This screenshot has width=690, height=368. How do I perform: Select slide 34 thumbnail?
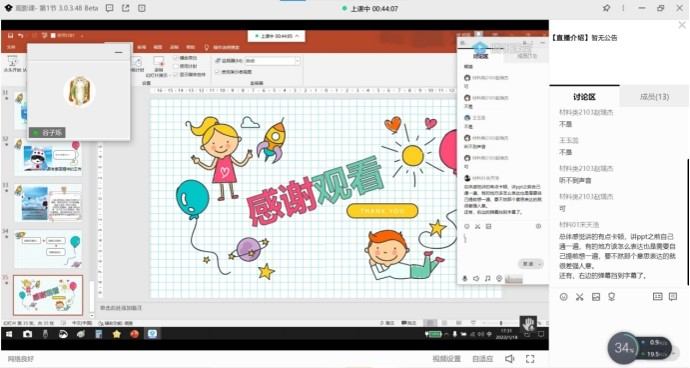point(48,249)
